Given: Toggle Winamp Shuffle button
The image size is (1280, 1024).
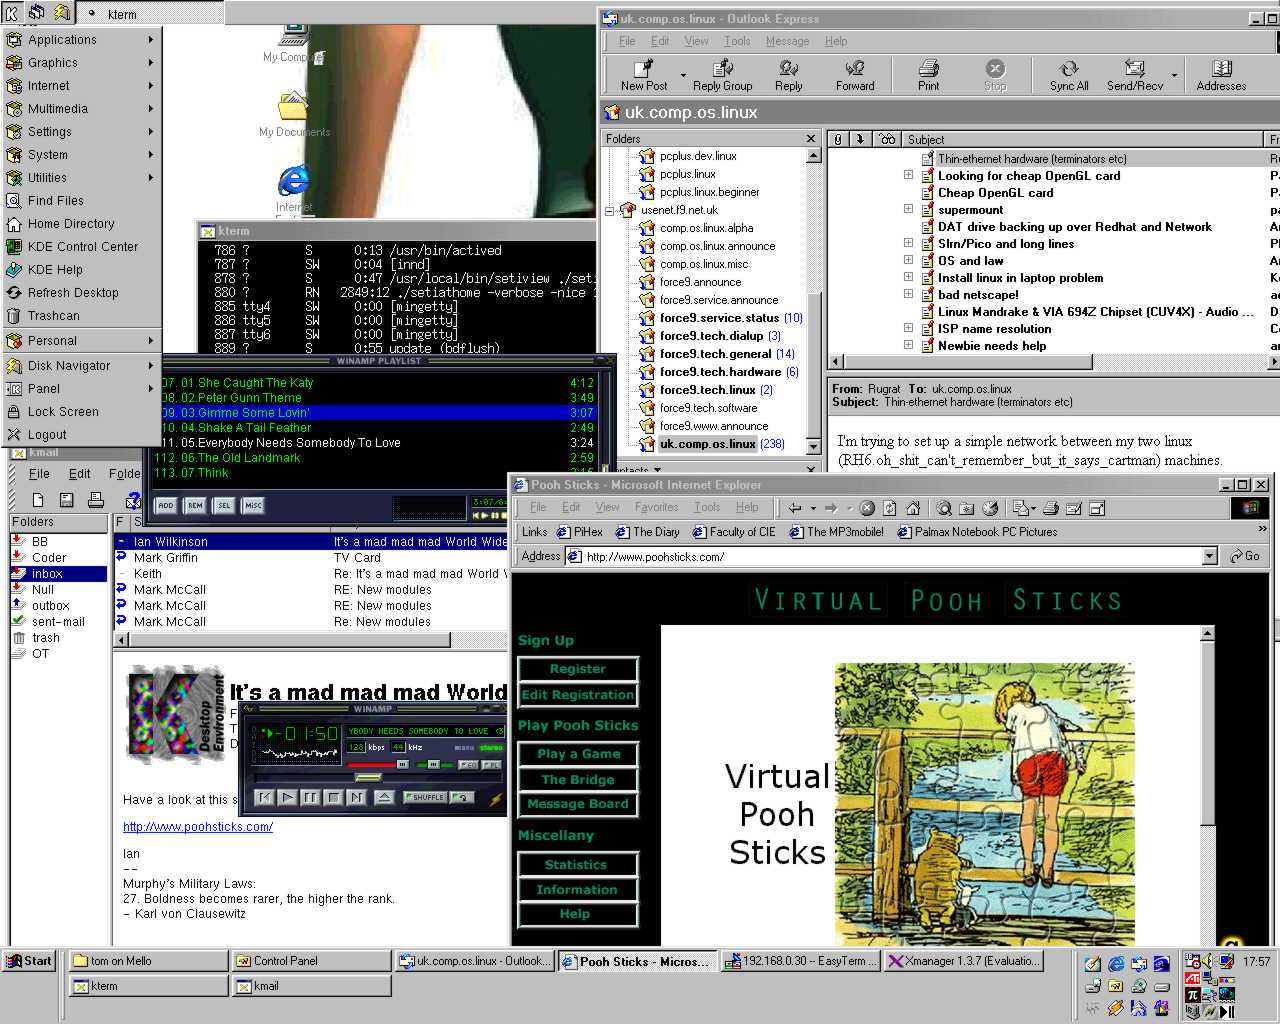Looking at the screenshot, I should click(x=425, y=797).
